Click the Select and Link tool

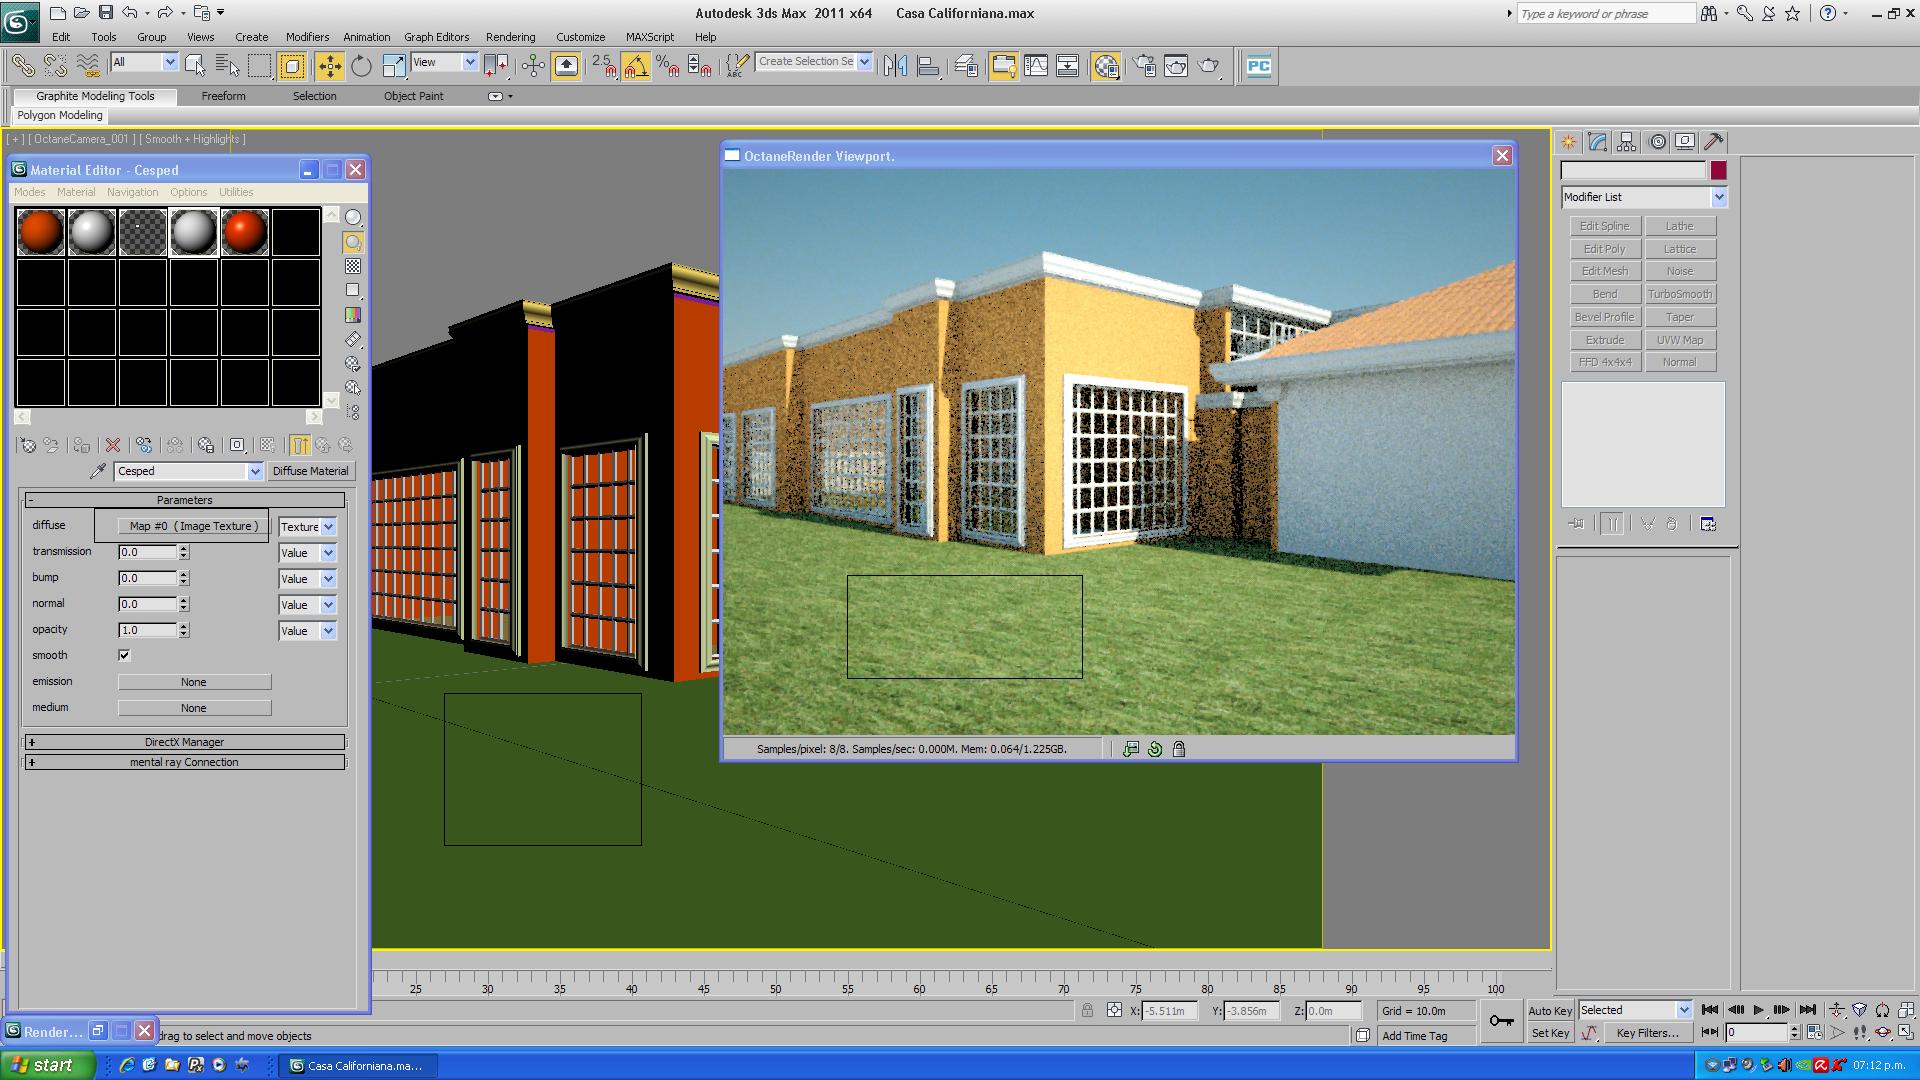(22, 66)
